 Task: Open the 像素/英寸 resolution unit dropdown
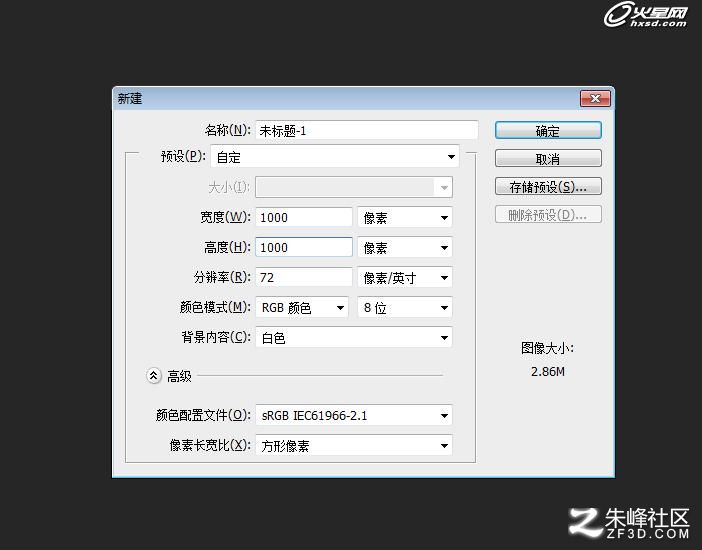(405, 277)
